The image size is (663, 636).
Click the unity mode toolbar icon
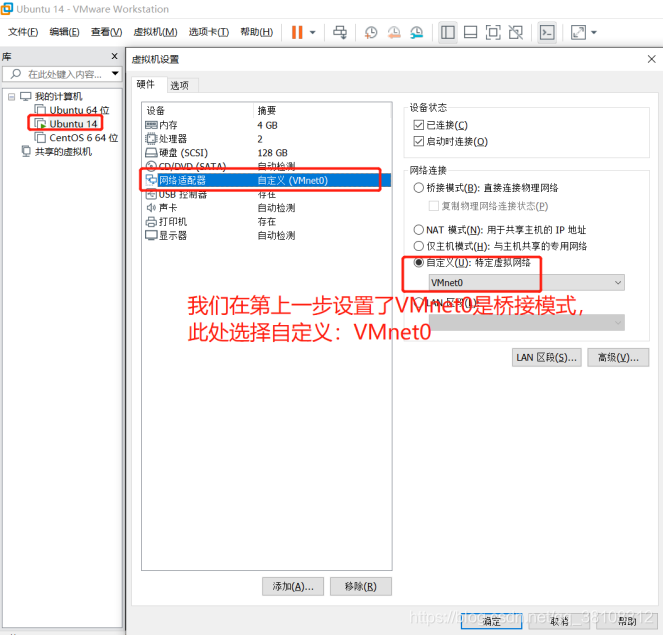click(516, 32)
